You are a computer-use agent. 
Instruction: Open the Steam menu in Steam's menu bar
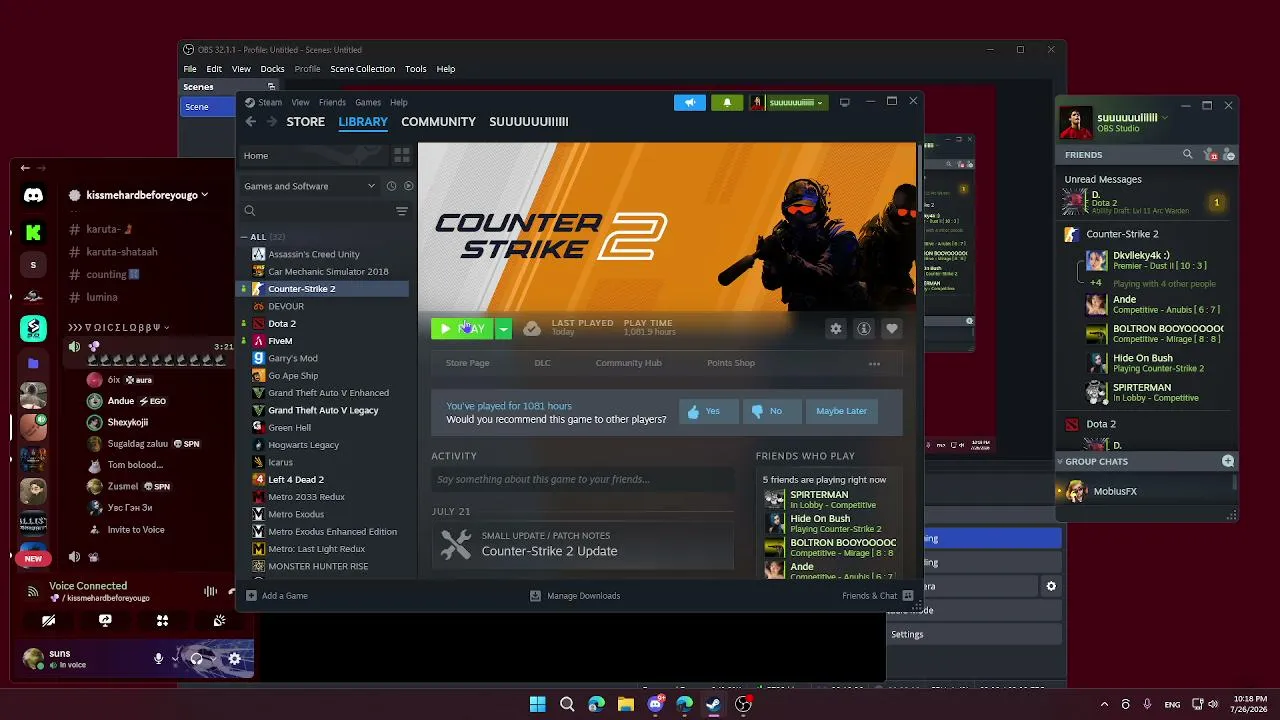[x=265, y=102]
